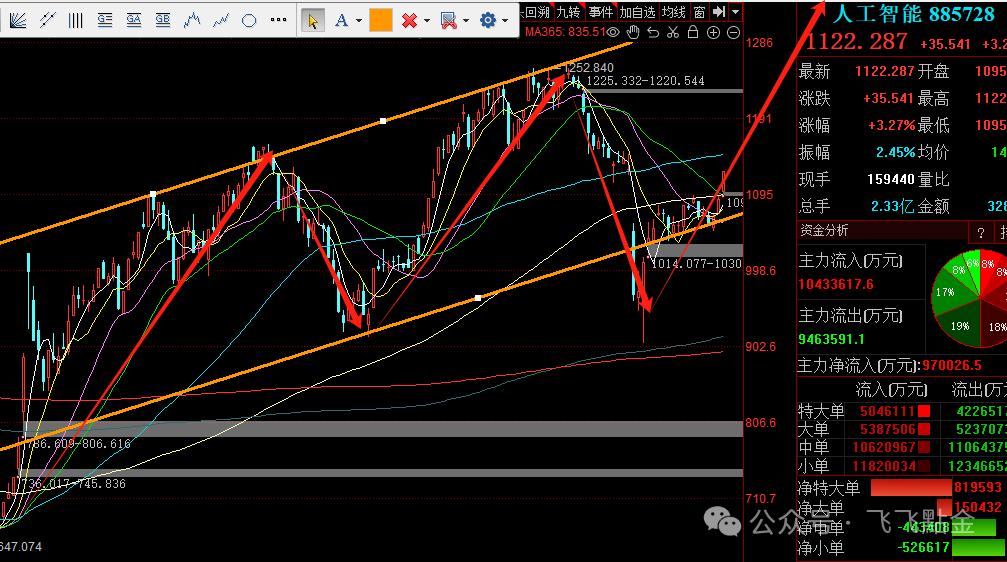Click the orange color swatch
Viewport: 1007px width, 562px height.
pyautogui.click(x=380, y=20)
